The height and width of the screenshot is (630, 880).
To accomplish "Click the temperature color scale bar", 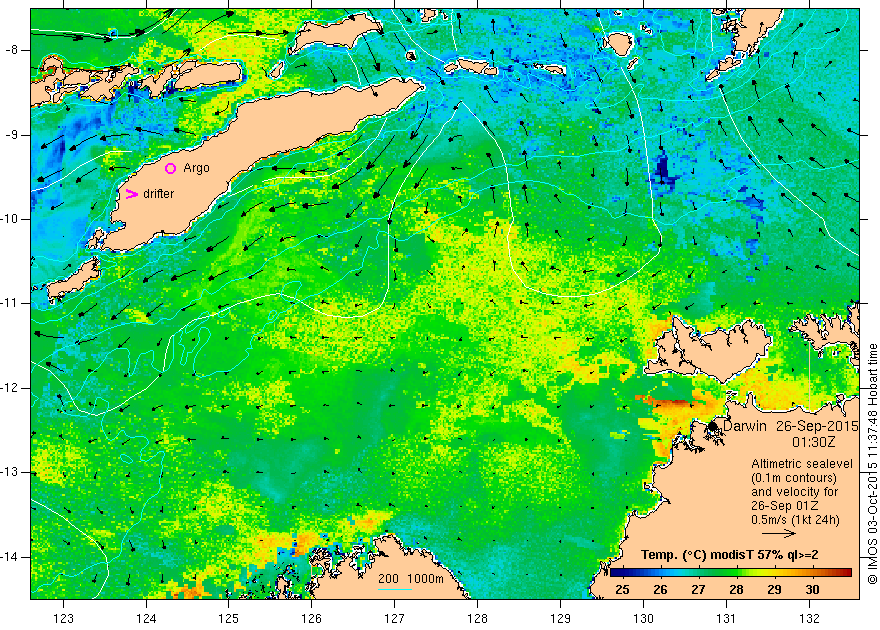I will [730, 573].
